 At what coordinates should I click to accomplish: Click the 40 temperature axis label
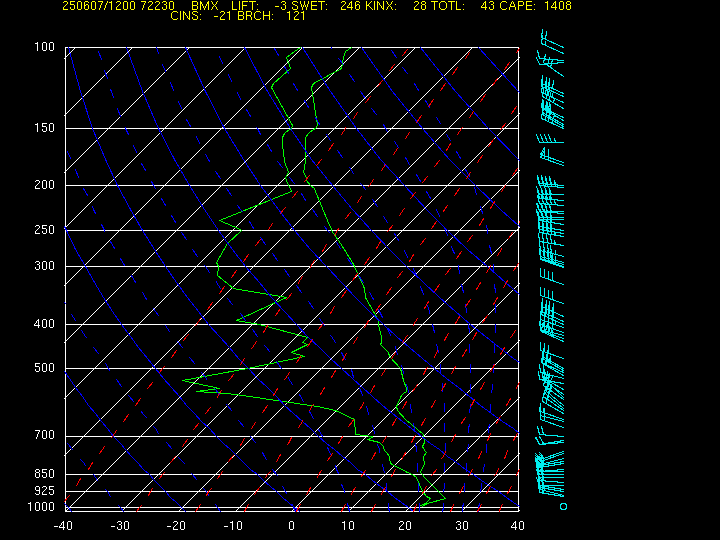pyautogui.click(x=518, y=526)
